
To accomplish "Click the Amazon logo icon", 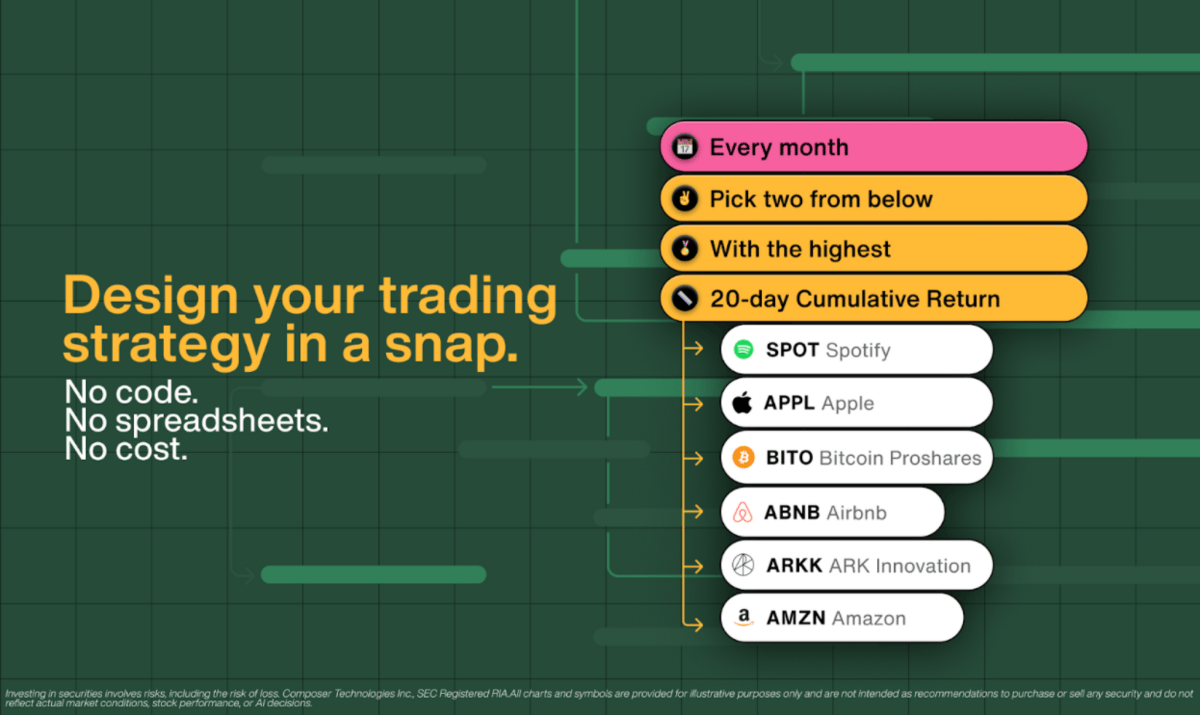I will [742, 618].
